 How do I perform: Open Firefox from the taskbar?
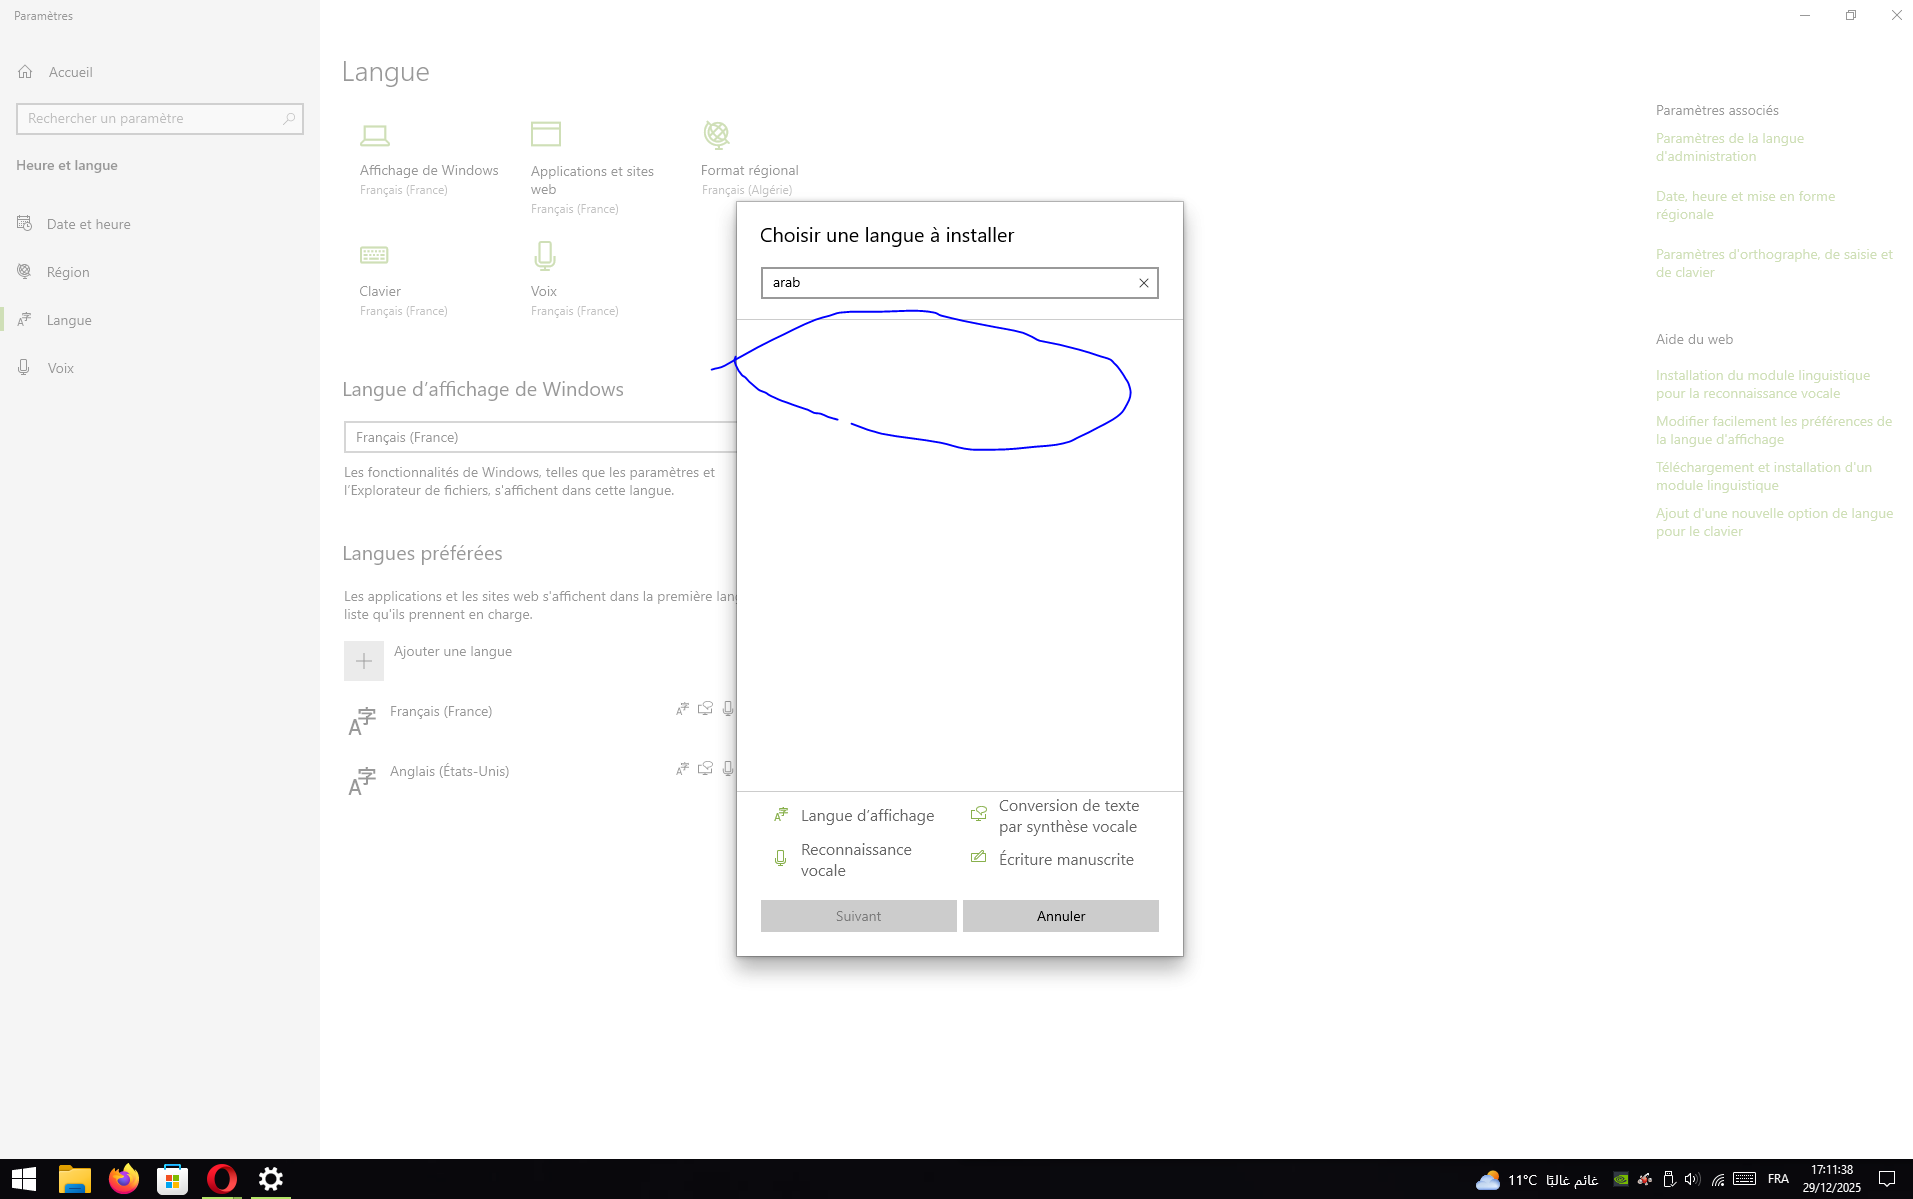tap(124, 1179)
